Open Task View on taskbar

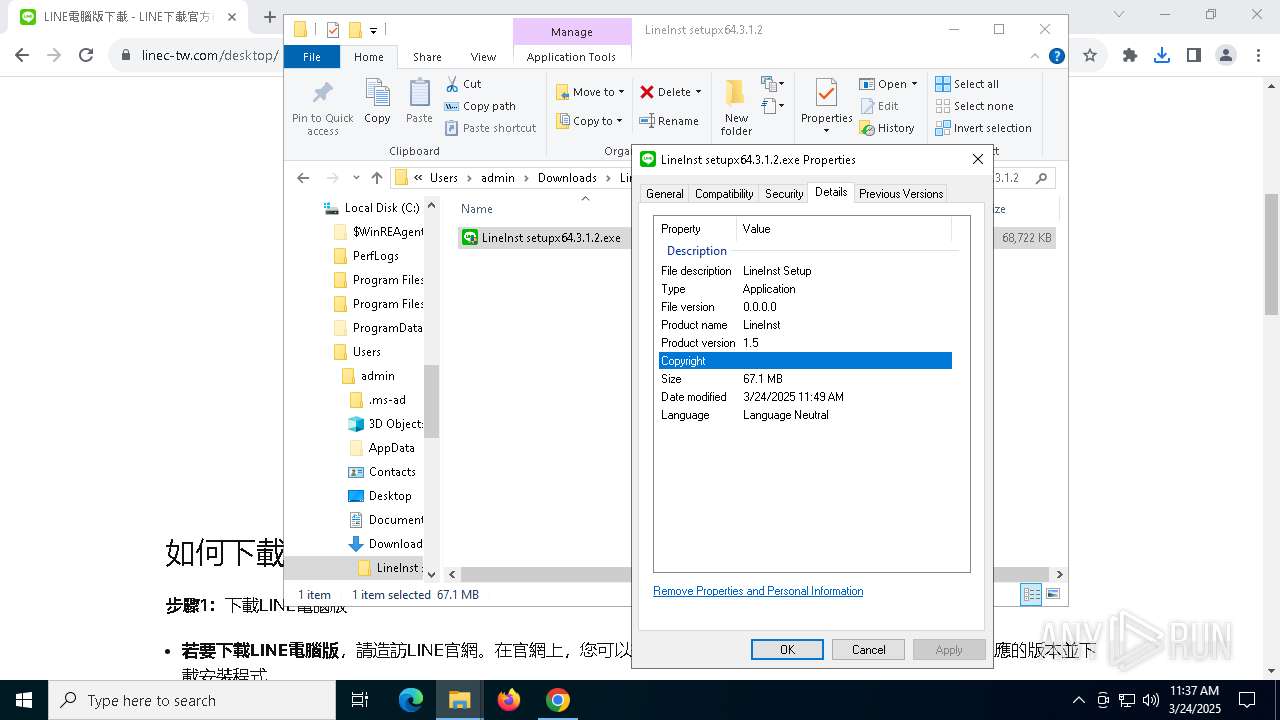click(x=360, y=700)
